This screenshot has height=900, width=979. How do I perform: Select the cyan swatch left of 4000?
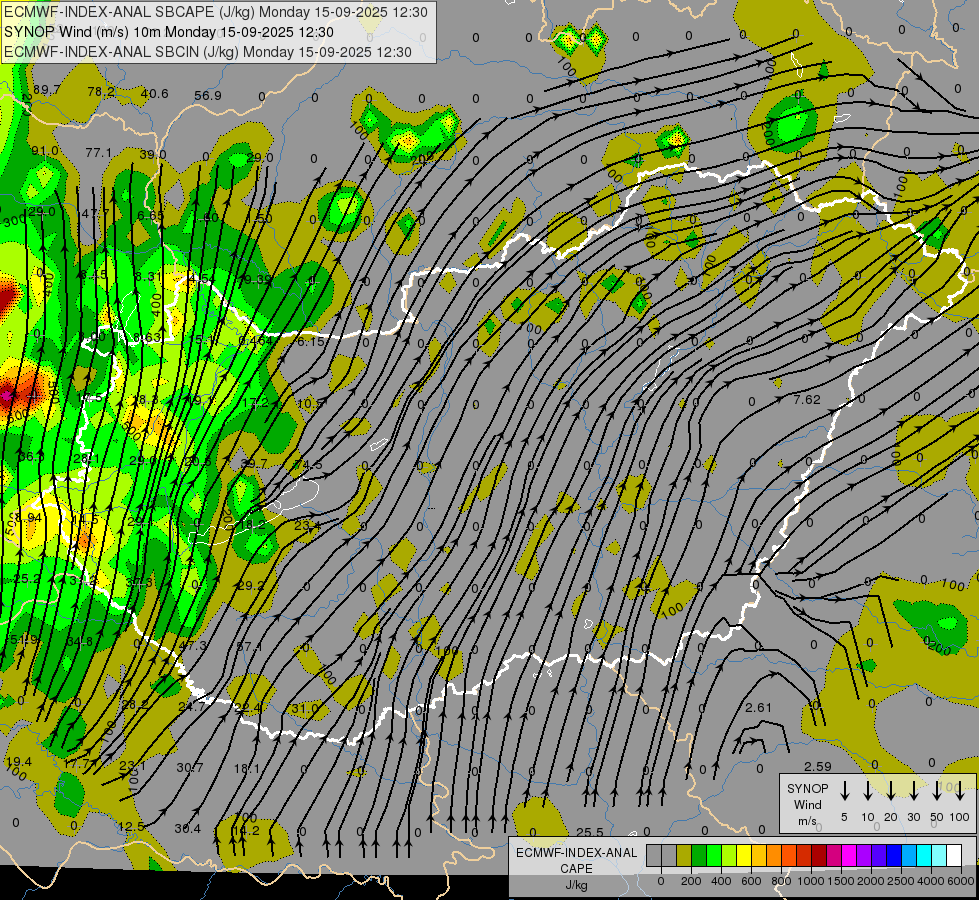coord(925,855)
